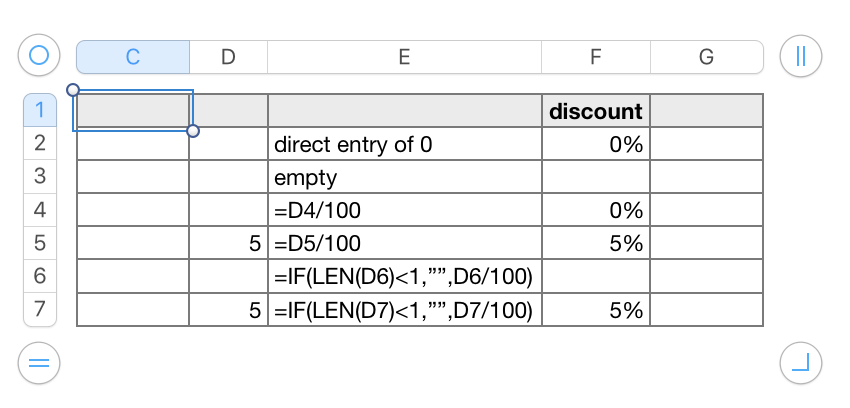
Task: Click the cell labeled empty
Action: tap(404, 177)
